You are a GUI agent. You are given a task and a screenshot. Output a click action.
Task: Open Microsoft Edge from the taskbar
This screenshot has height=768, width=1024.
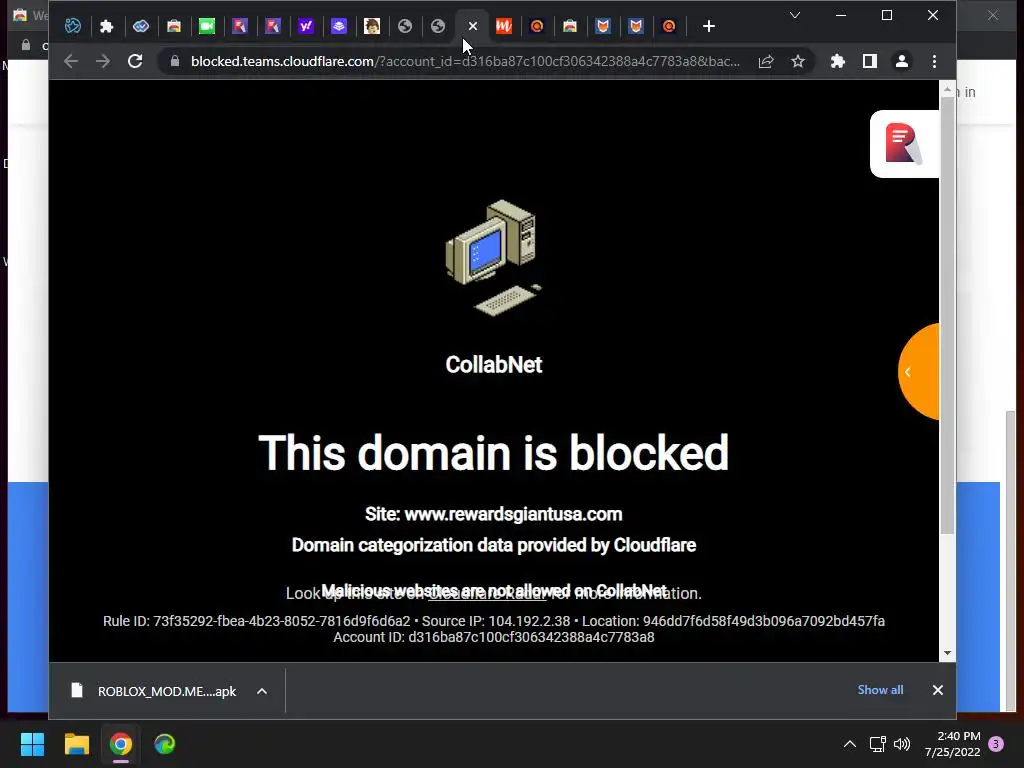coord(165,744)
